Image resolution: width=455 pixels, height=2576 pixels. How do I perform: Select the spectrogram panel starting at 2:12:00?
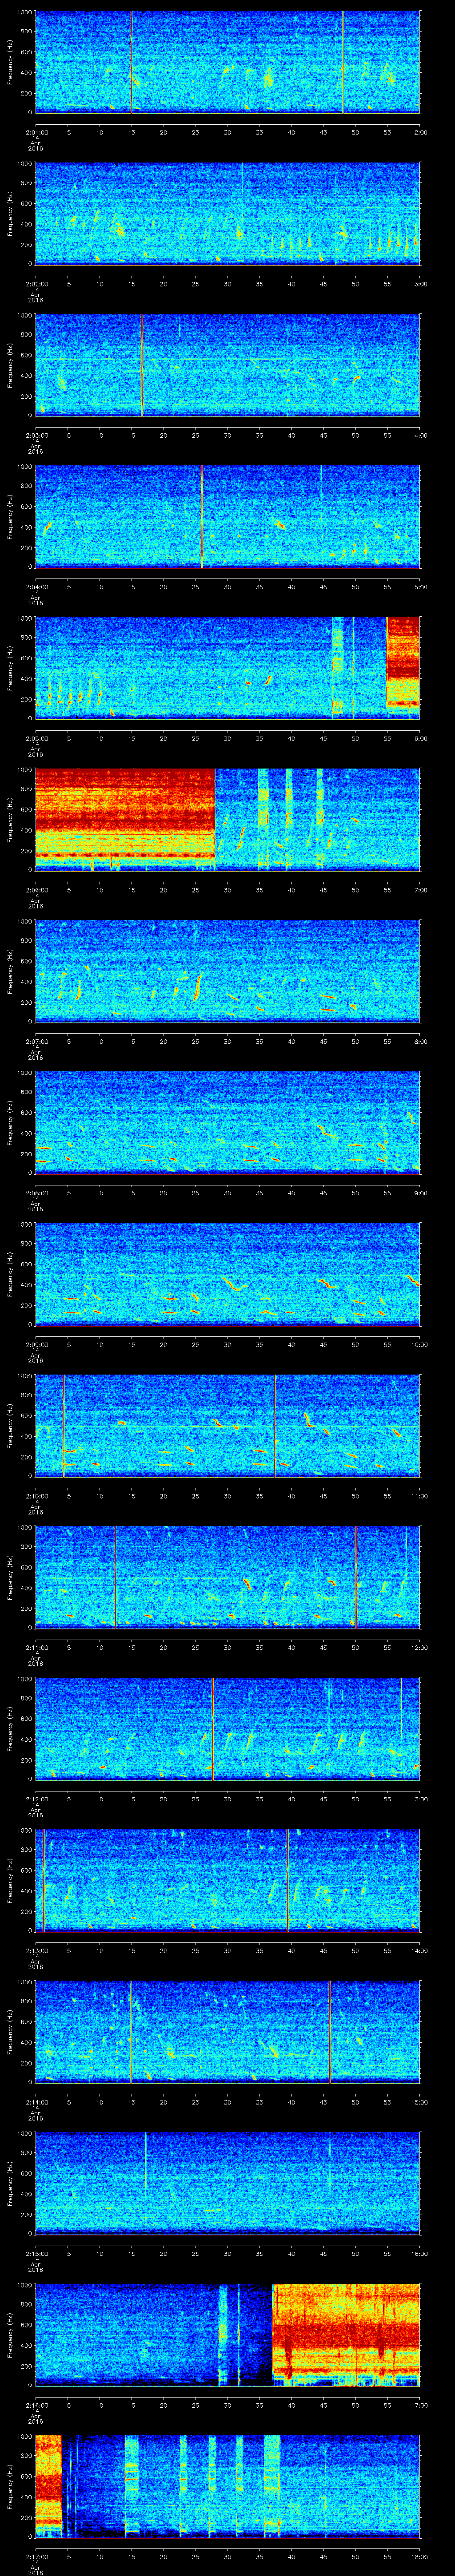pos(227,1728)
